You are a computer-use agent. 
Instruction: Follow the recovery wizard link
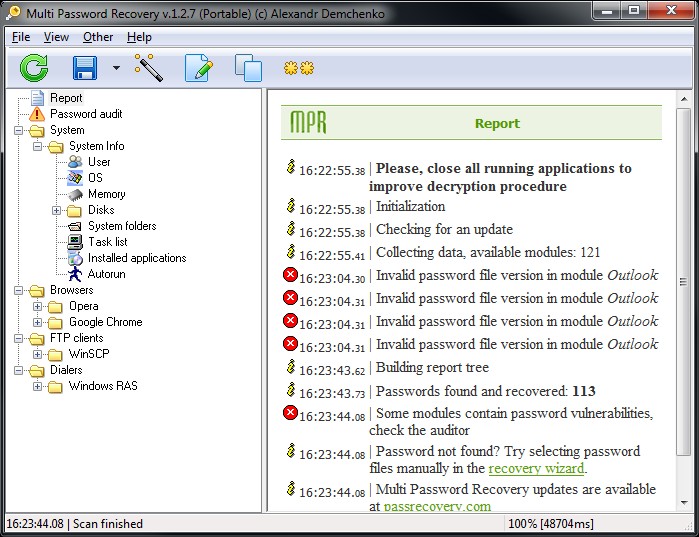point(536,468)
